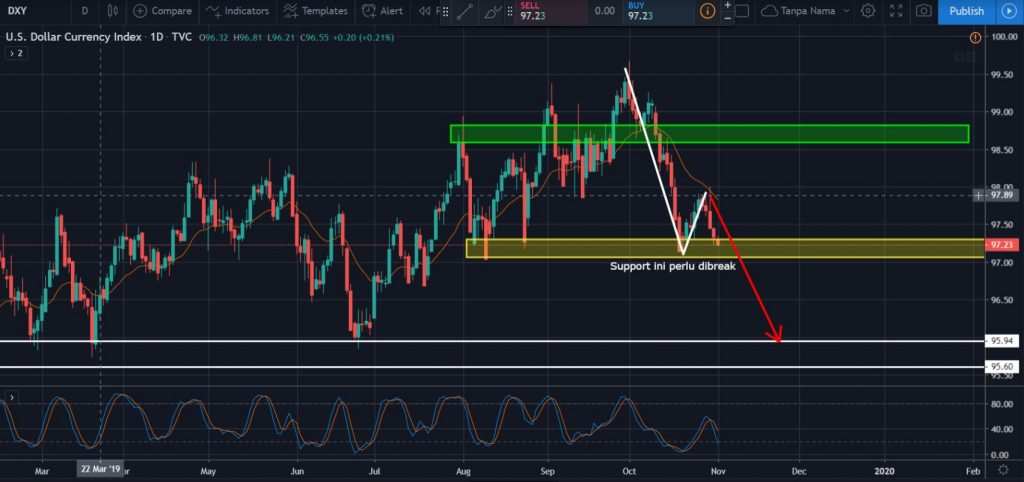The height and width of the screenshot is (482, 1024).
Task: Click the orange order info icon
Action: [x=707, y=11]
